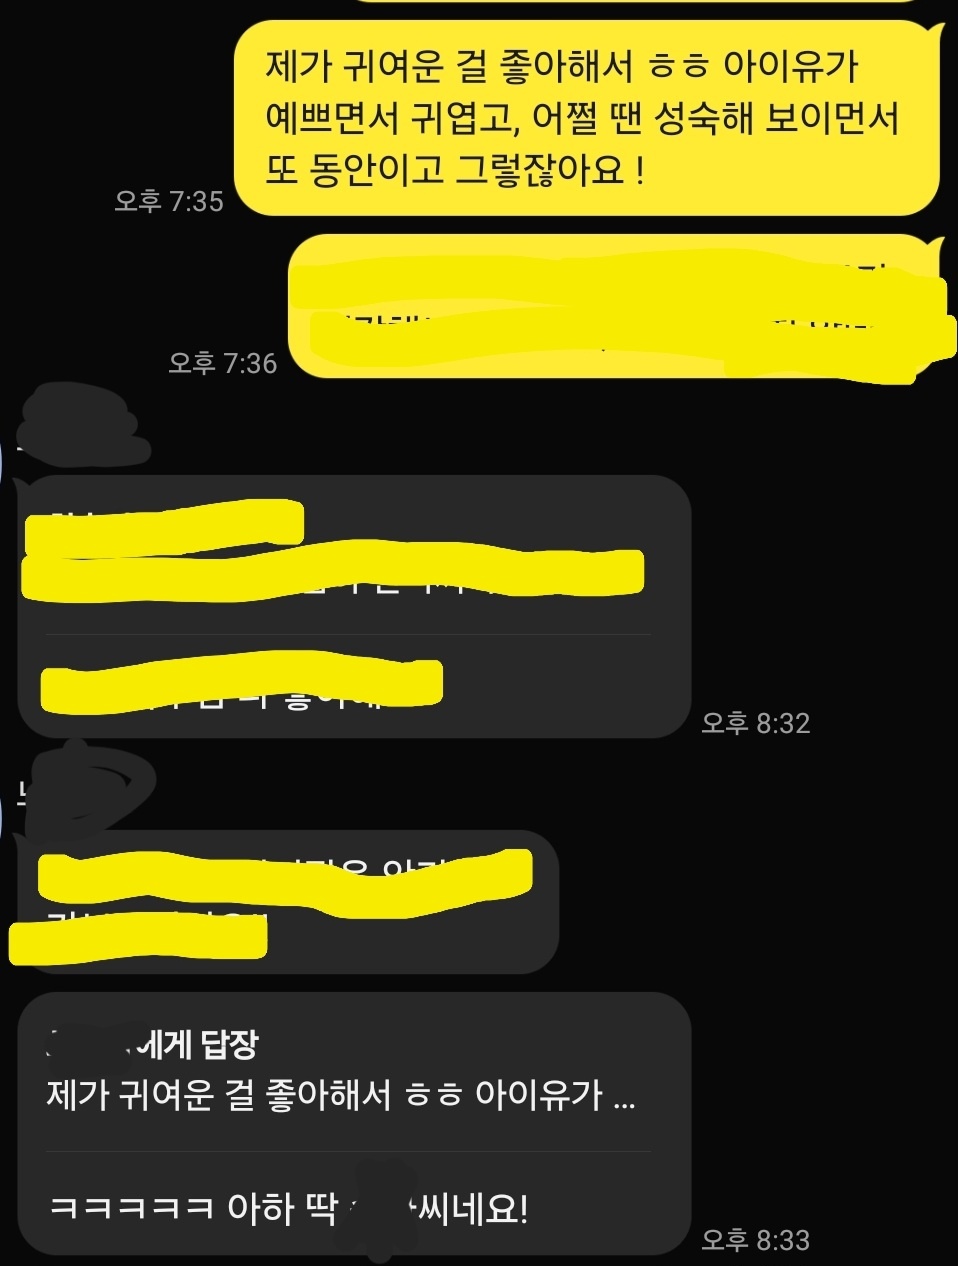Screen dimensions: 958x1266
Task: Tap the 오후 7:36 timestamp
Action: click(x=222, y=363)
